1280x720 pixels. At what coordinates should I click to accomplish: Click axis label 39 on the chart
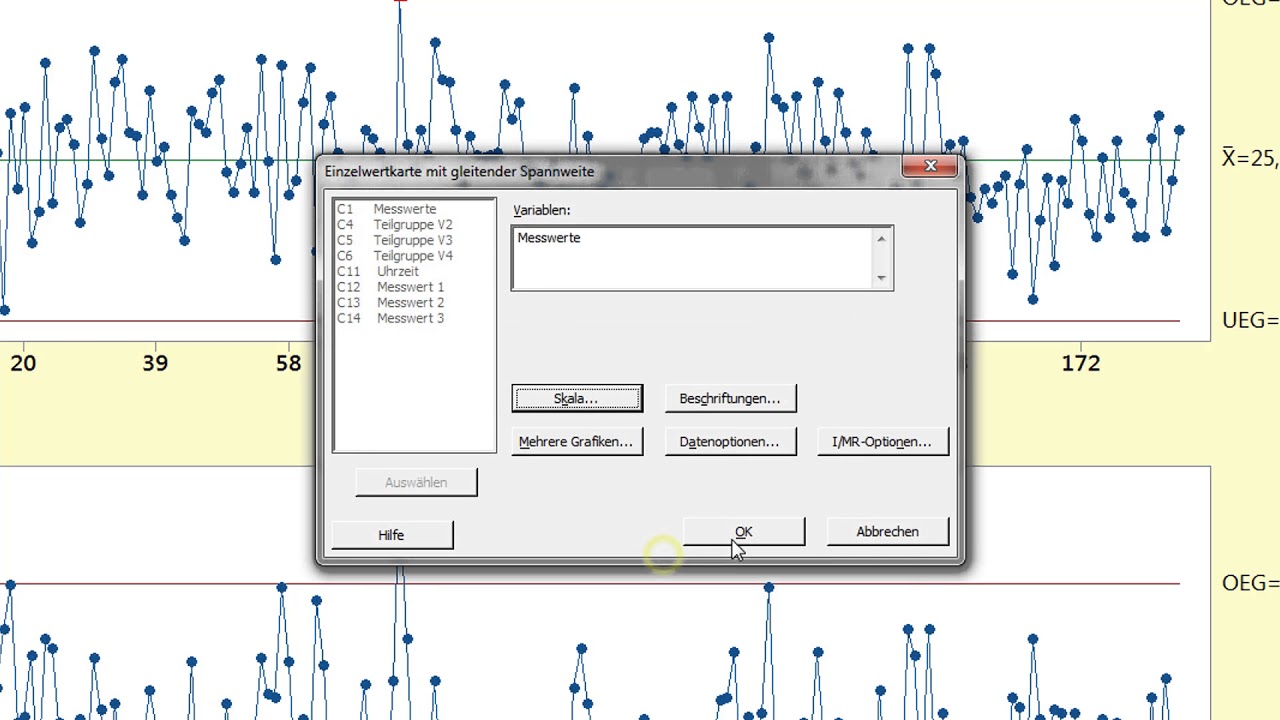155,363
